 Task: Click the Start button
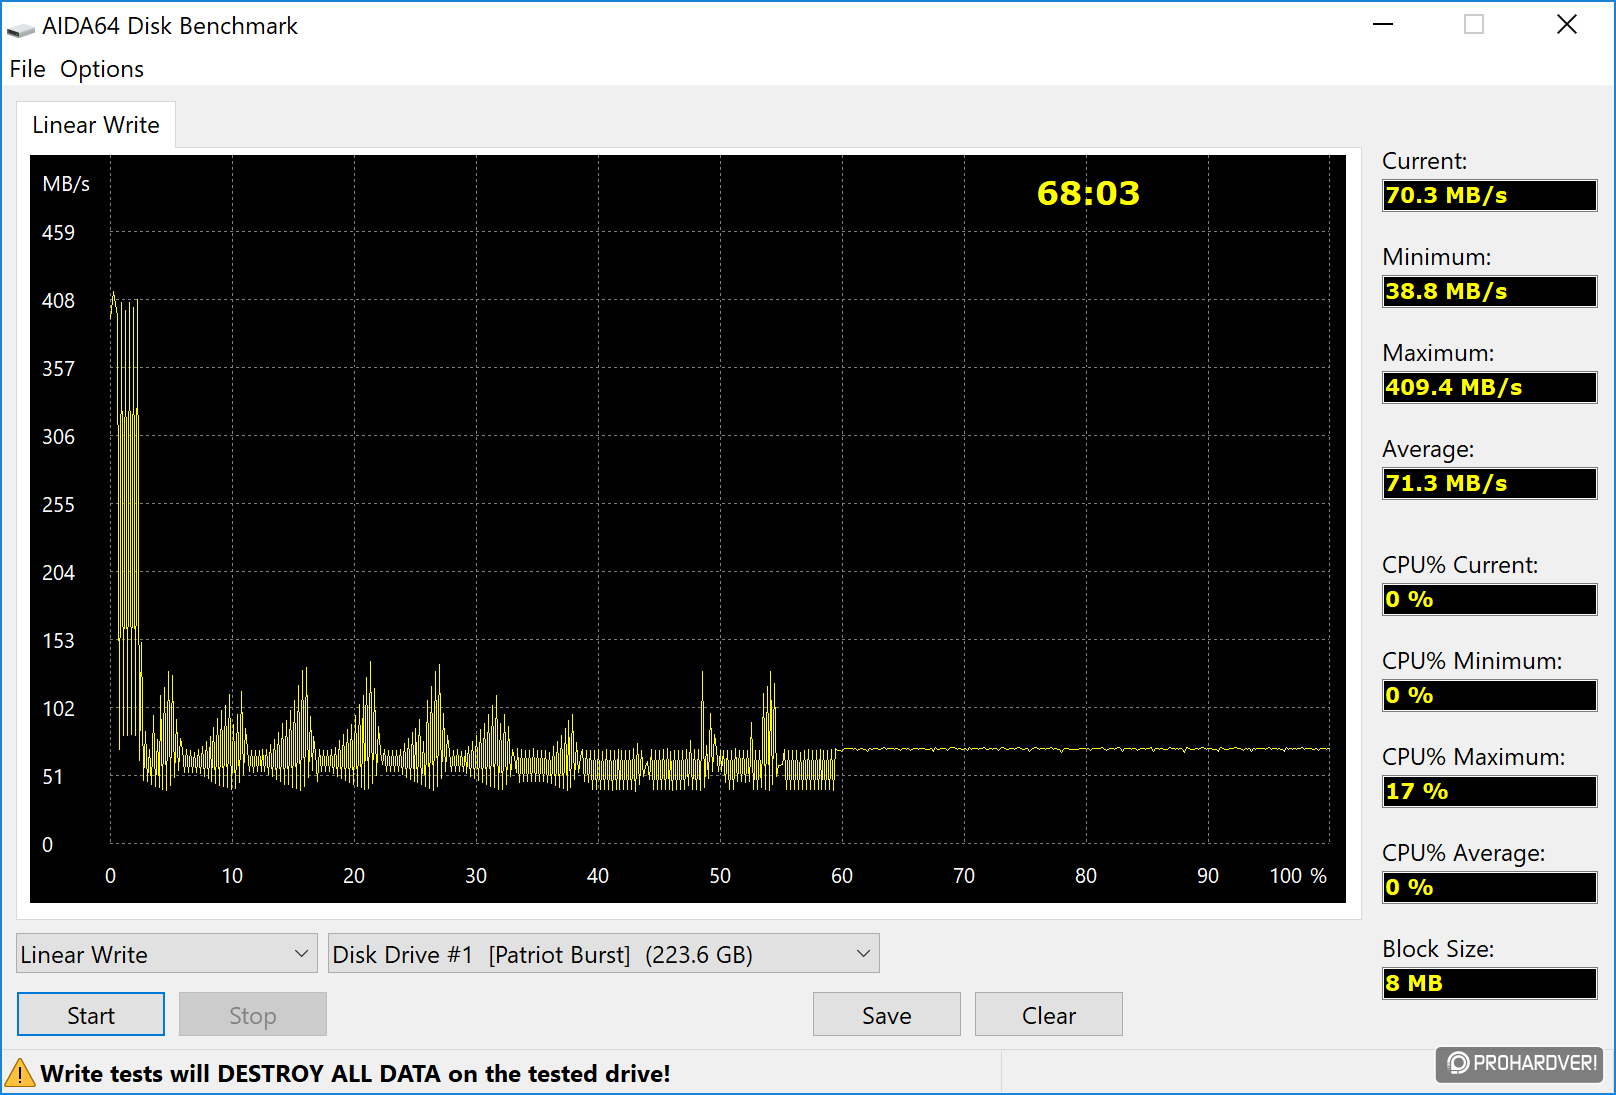91,1015
